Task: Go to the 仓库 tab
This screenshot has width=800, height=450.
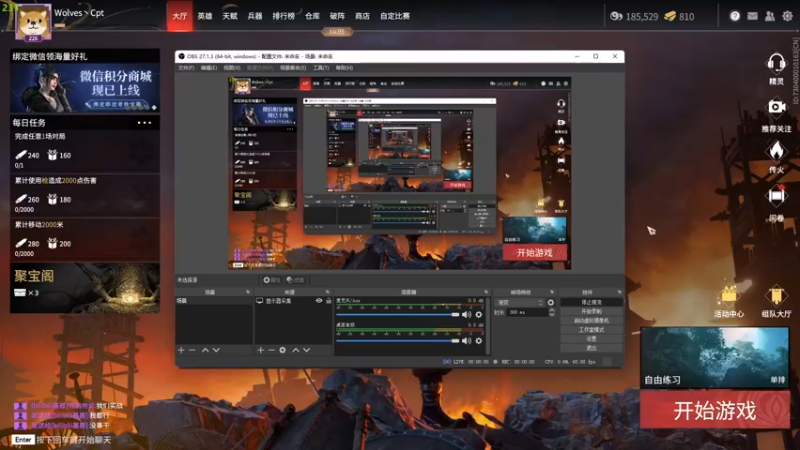Action: 312,16
